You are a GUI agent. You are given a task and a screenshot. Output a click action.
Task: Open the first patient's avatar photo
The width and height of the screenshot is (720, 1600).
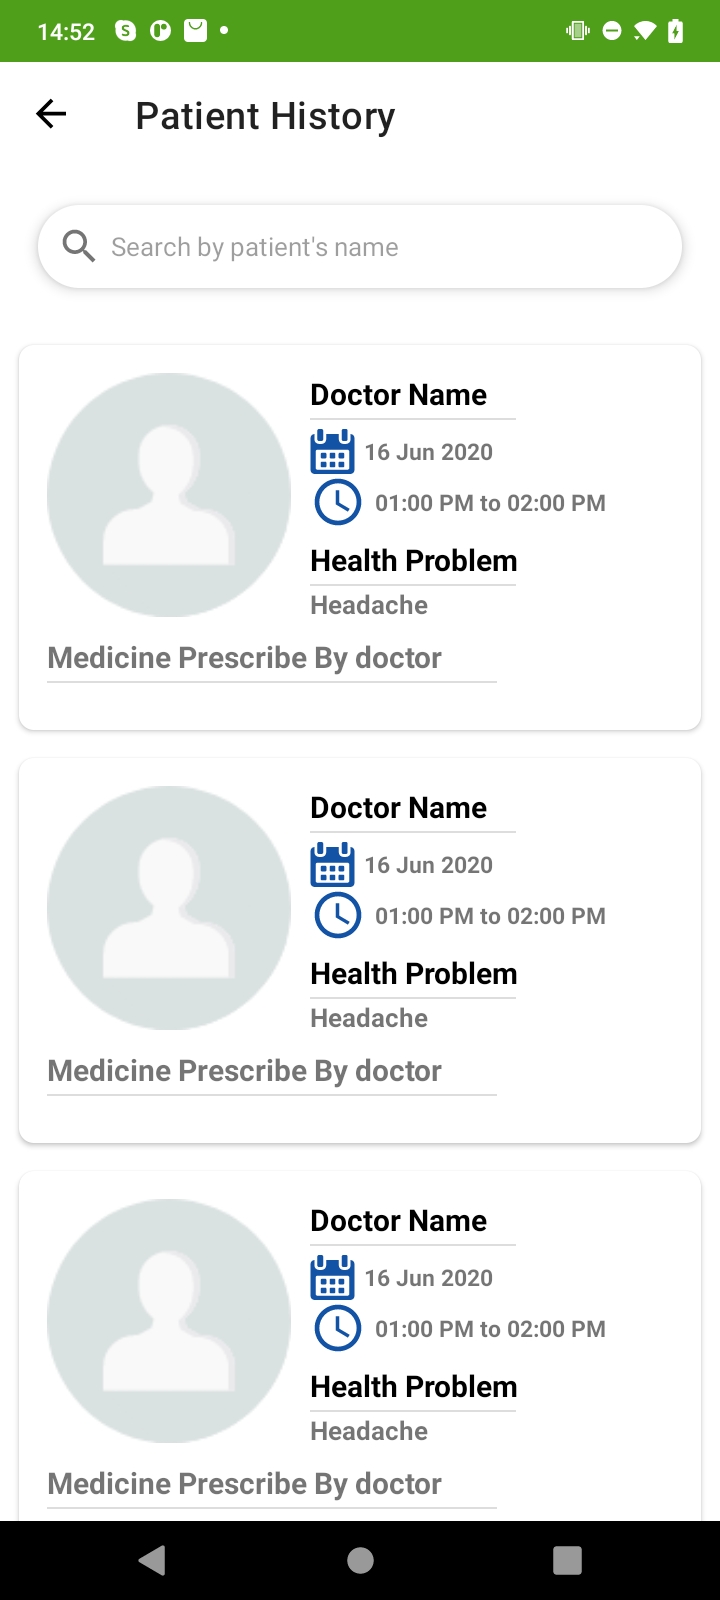169,495
